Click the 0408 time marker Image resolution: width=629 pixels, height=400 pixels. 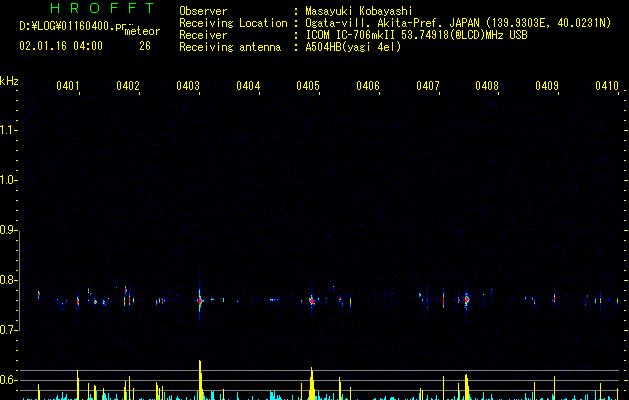pos(487,86)
